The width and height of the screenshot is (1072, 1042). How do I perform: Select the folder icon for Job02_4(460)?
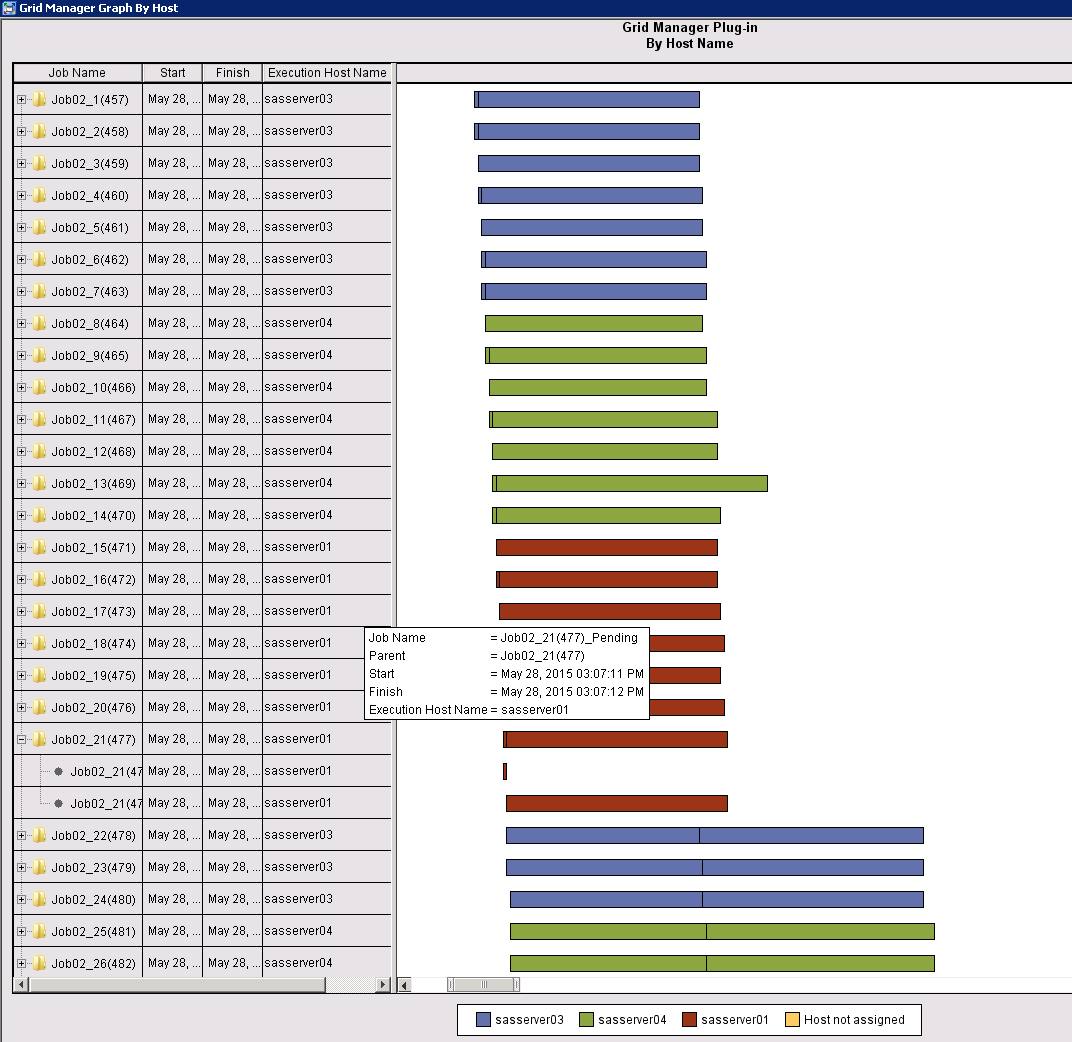40,196
